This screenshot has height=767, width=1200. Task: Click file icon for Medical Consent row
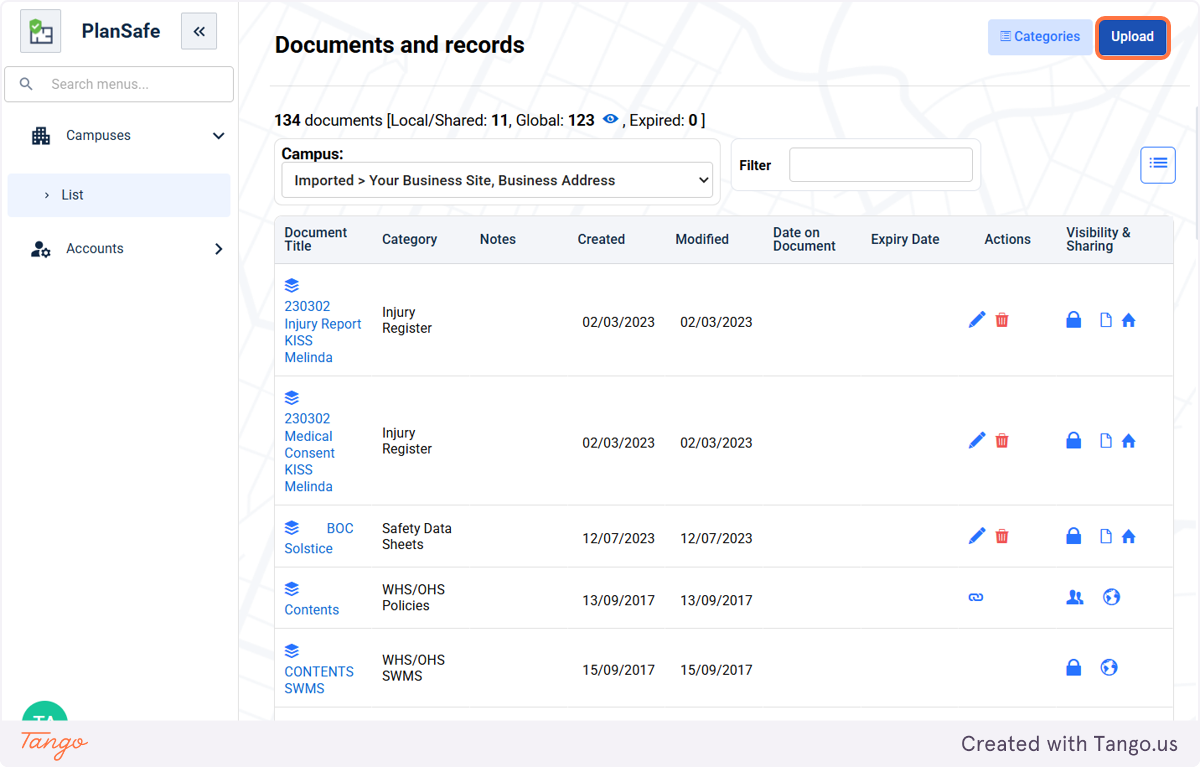click(x=1106, y=440)
